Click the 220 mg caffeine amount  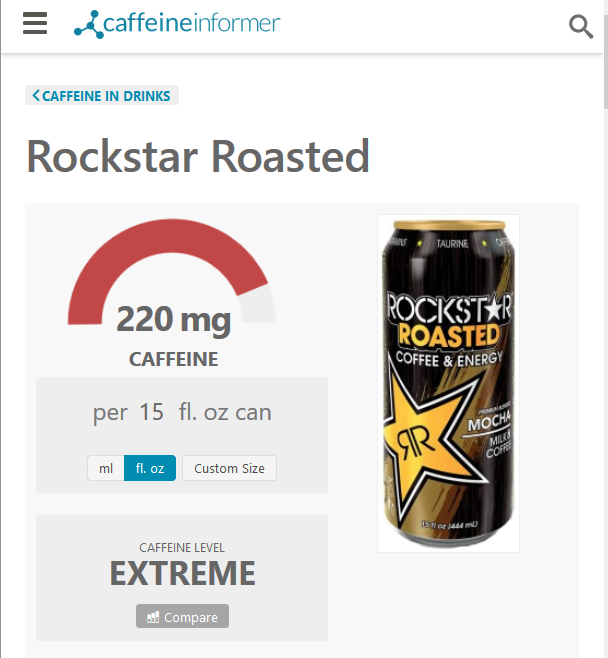[173, 319]
